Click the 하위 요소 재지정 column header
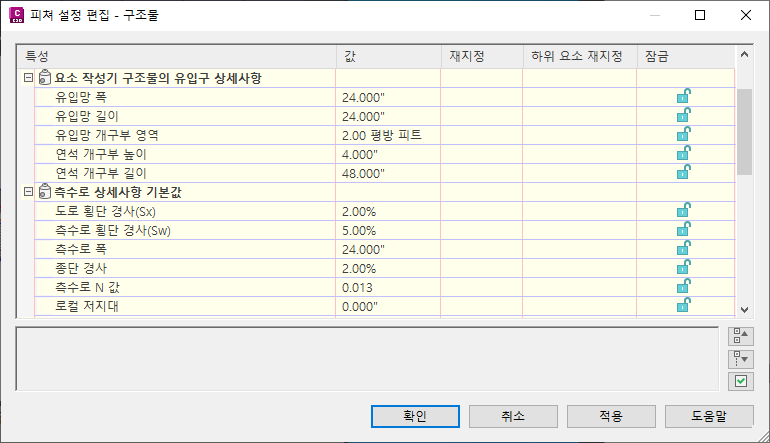Screen dimensions: 770x443 tap(580, 56)
